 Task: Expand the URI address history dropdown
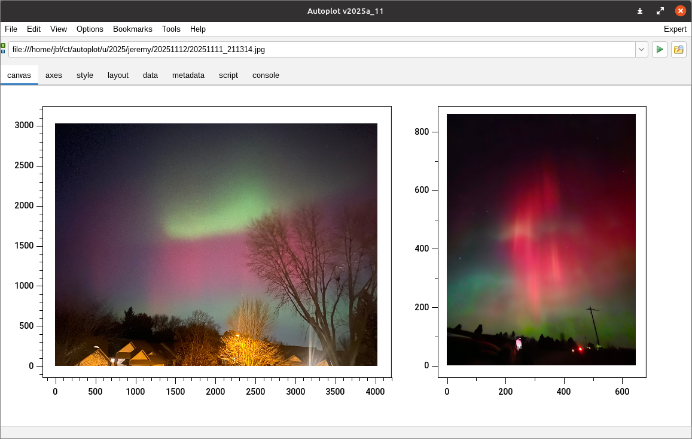[x=641, y=49]
